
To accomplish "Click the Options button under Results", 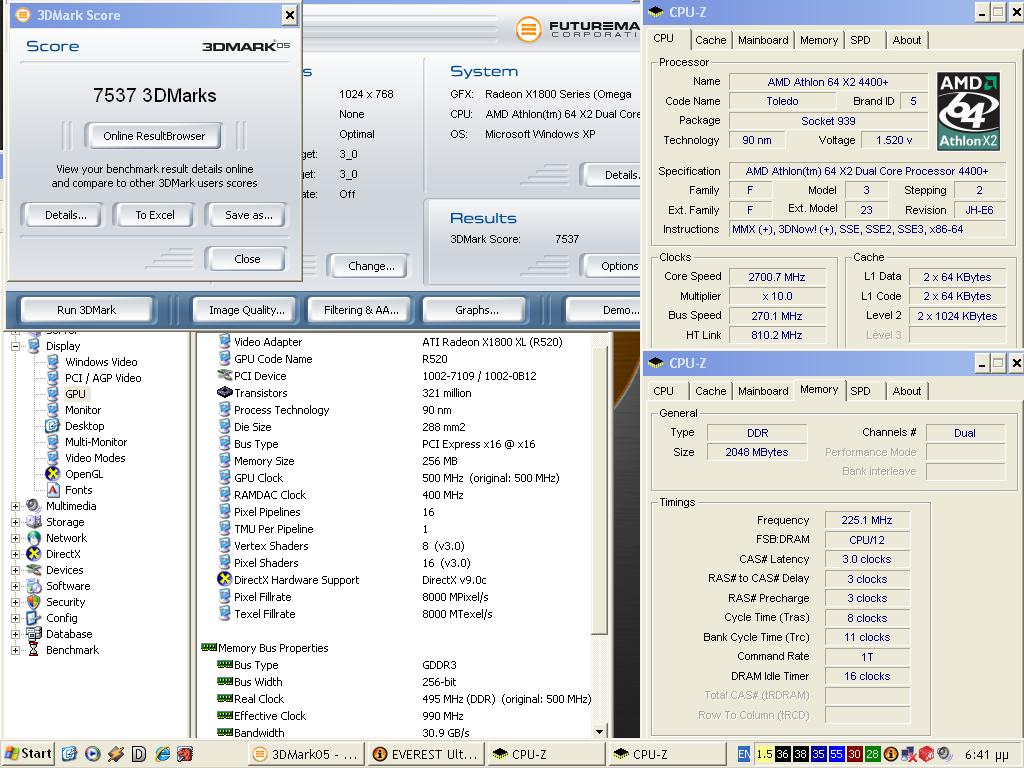I will 612,266.
